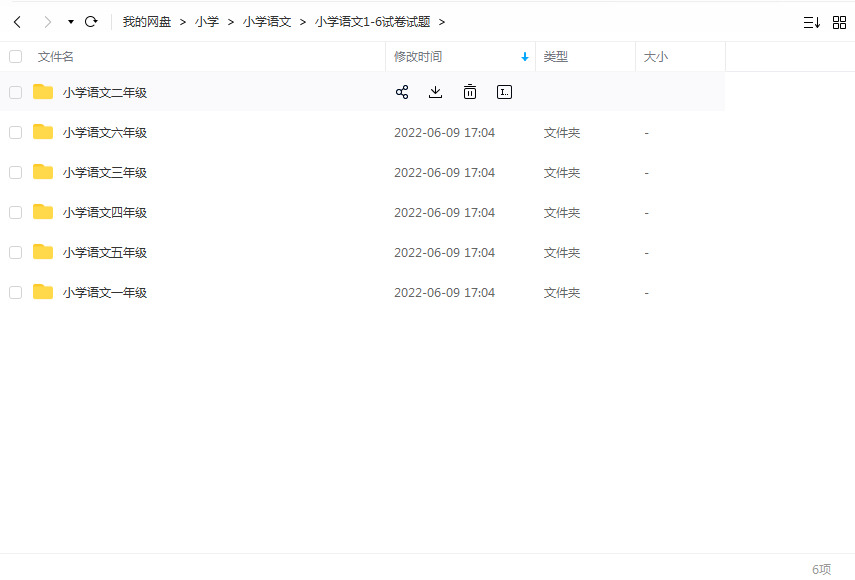Image resolution: width=855 pixels, height=580 pixels.
Task: Open folder name 小学语文二年级
Action: coord(105,93)
